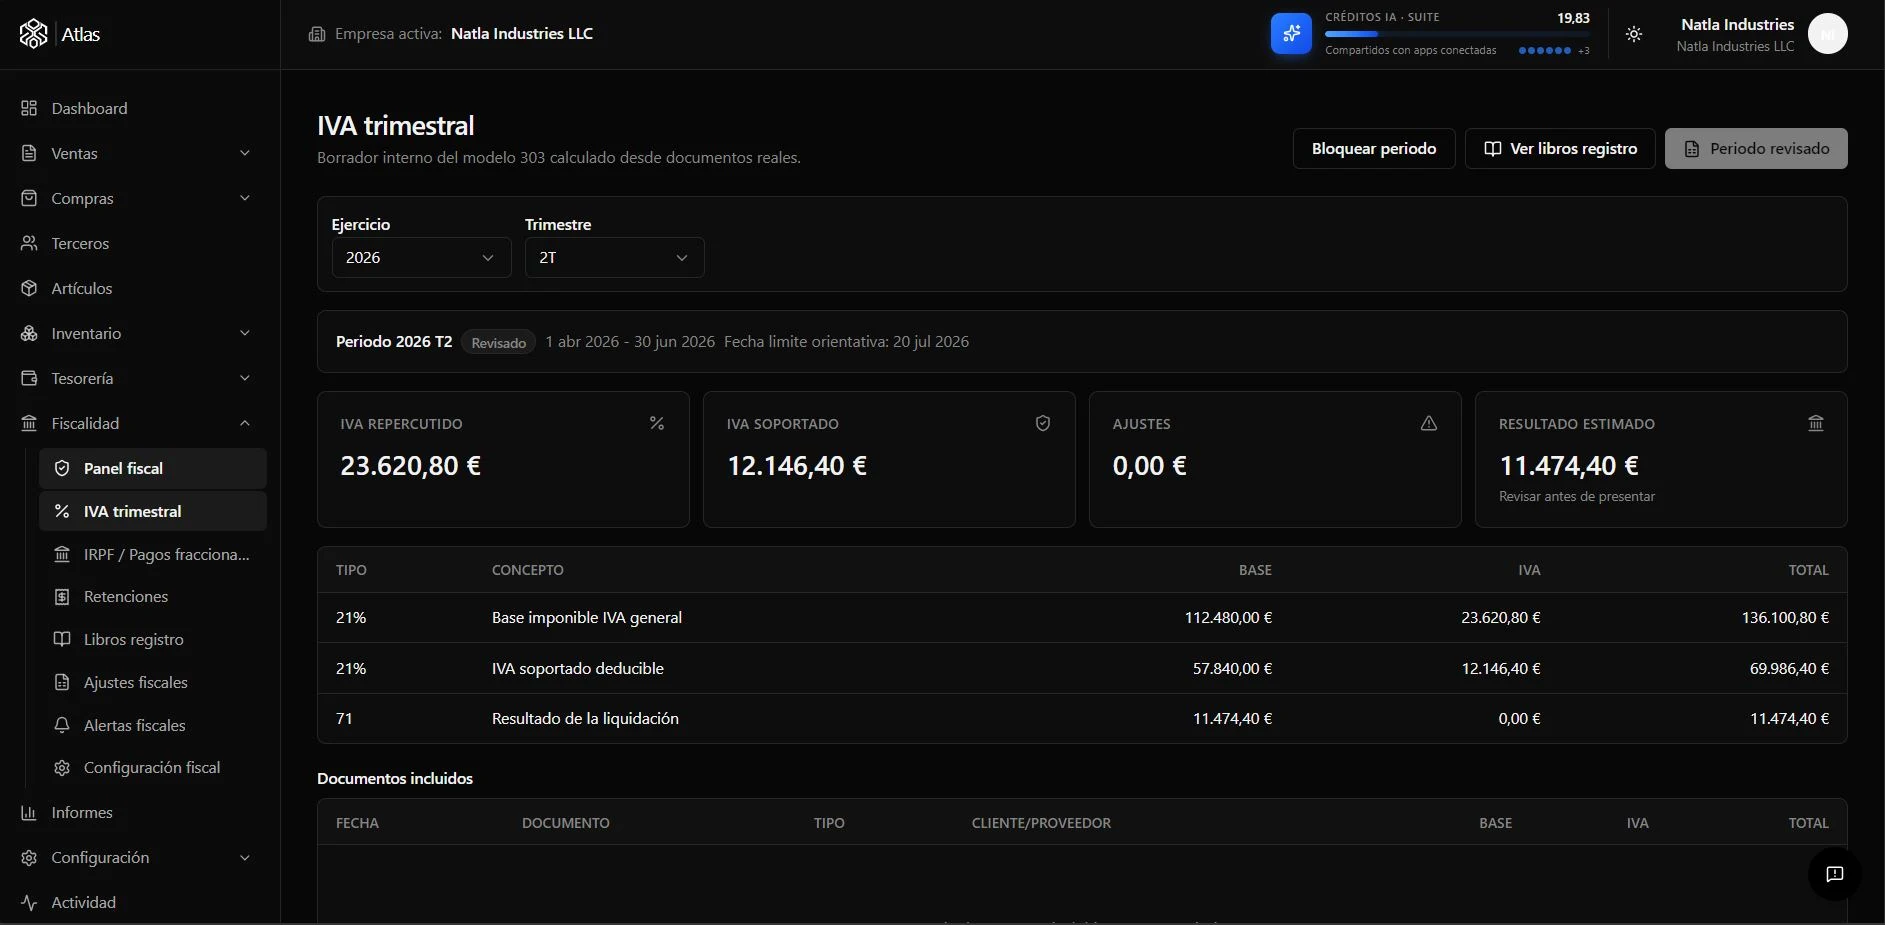
Task: Click the Panel fiscal shield icon
Action: pos(62,468)
